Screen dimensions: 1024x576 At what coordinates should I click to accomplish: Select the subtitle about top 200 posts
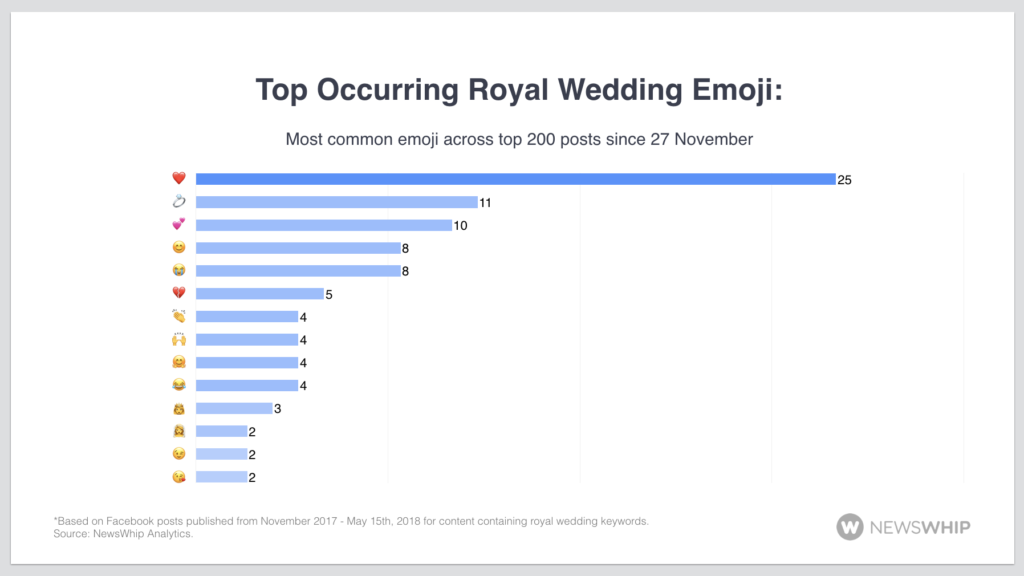pyautogui.click(x=519, y=139)
